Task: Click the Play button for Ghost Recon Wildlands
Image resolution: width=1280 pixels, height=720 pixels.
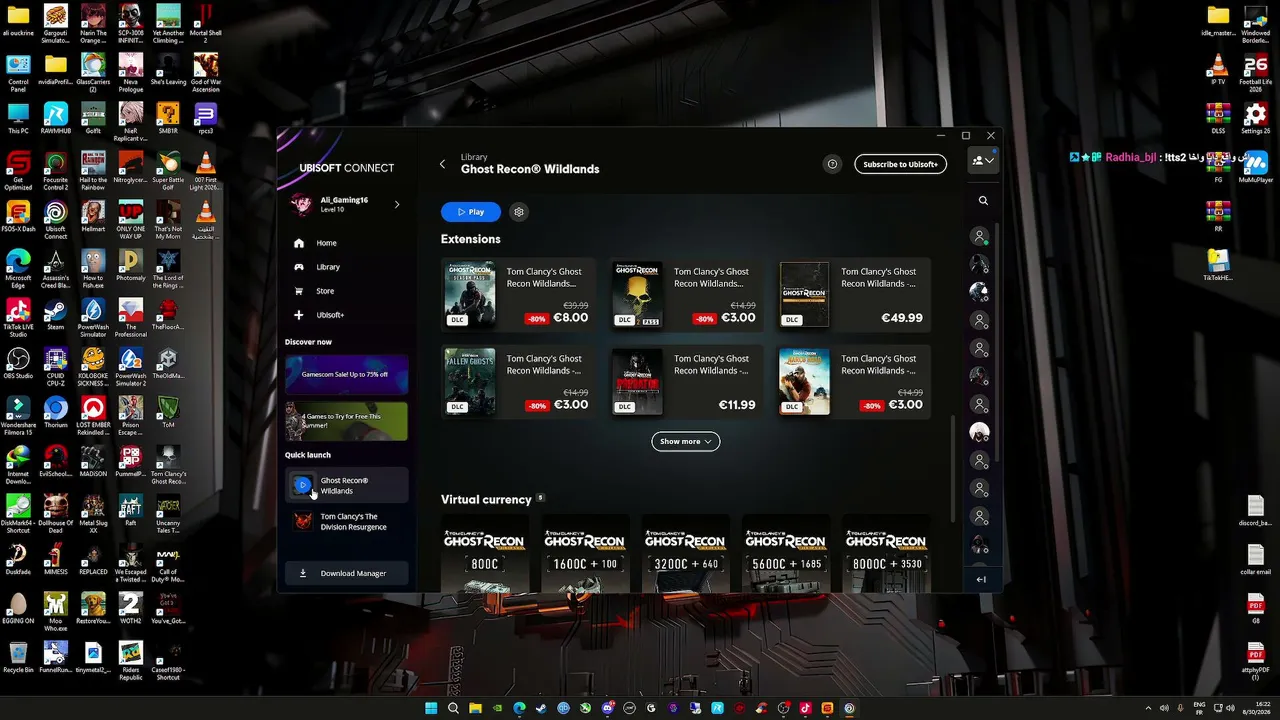Action: click(x=471, y=212)
